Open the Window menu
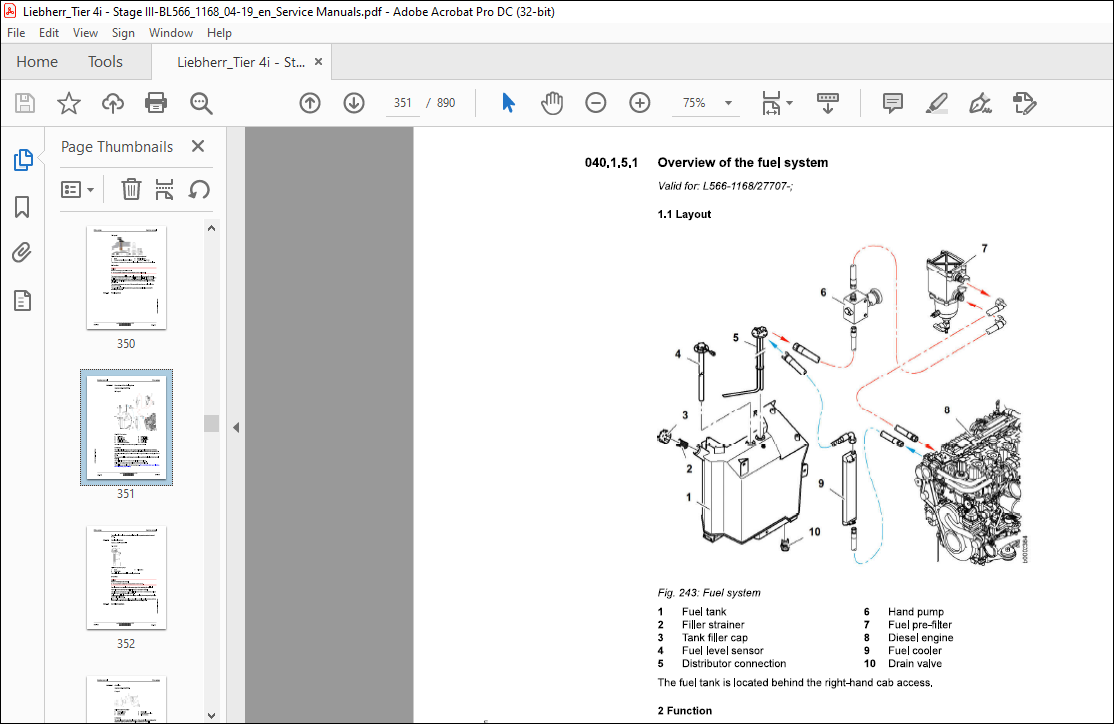The height and width of the screenshot is (724, 1114). [171, 33]
